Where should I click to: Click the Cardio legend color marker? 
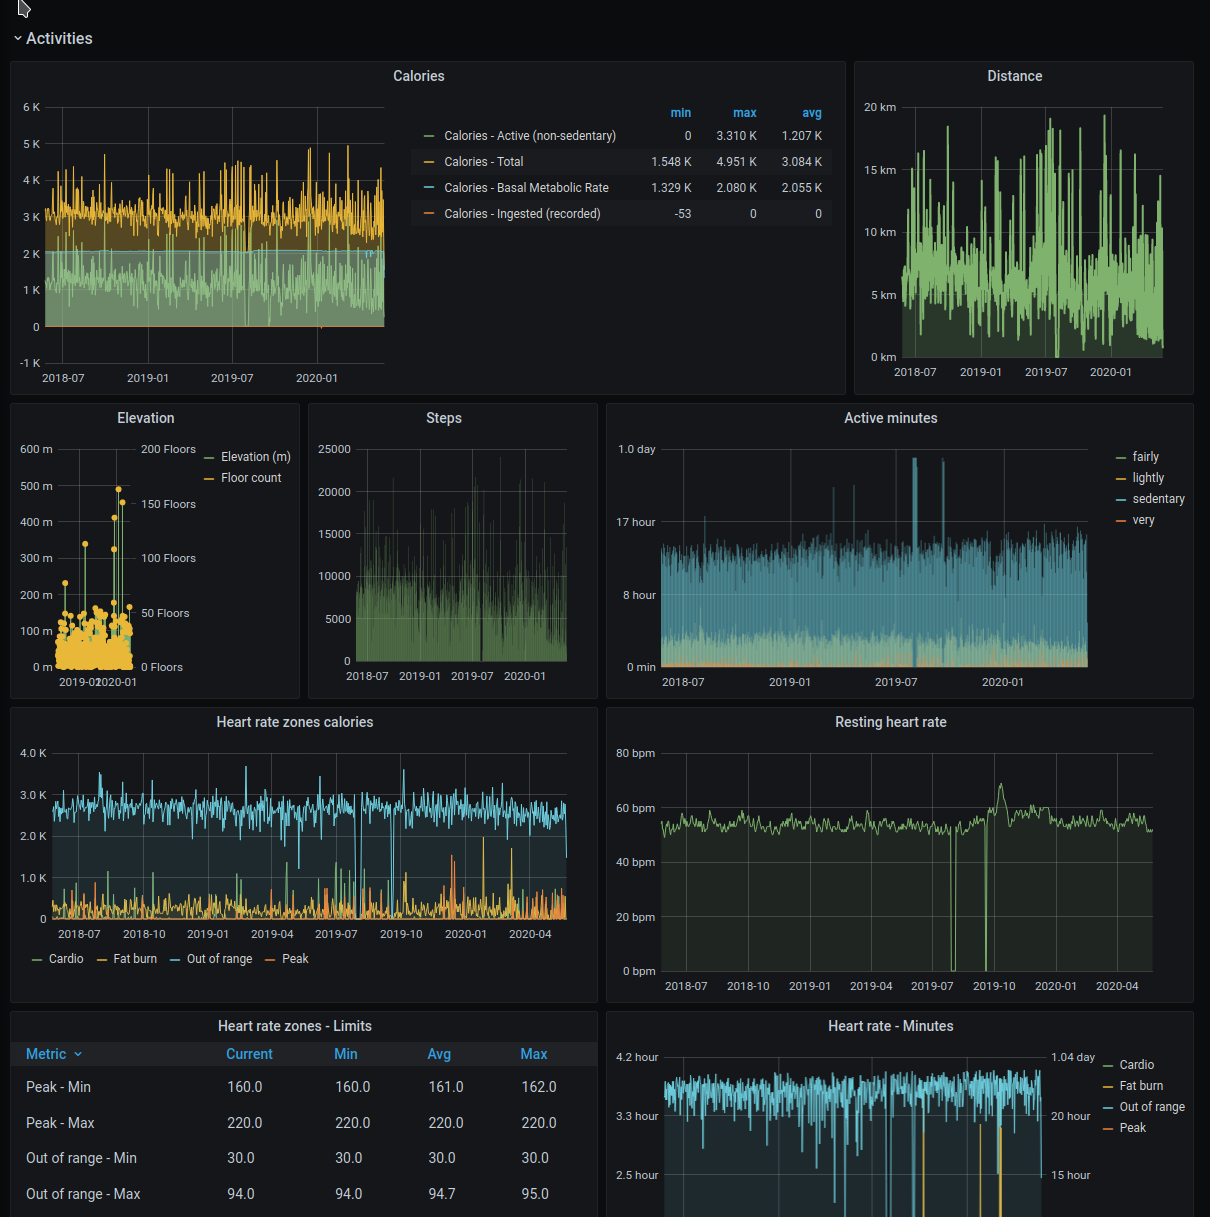tap(38, 958)
